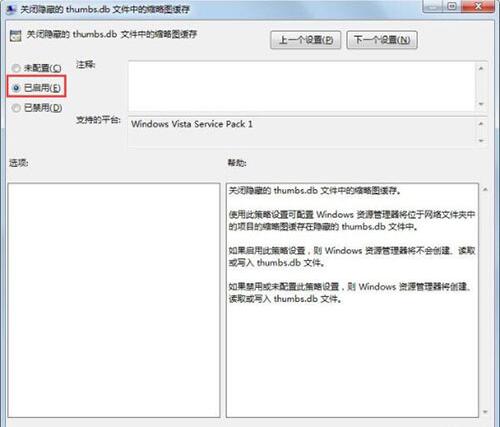
Task: Click comment box scrollbar up arrow
Action: [x=481, y=68]
